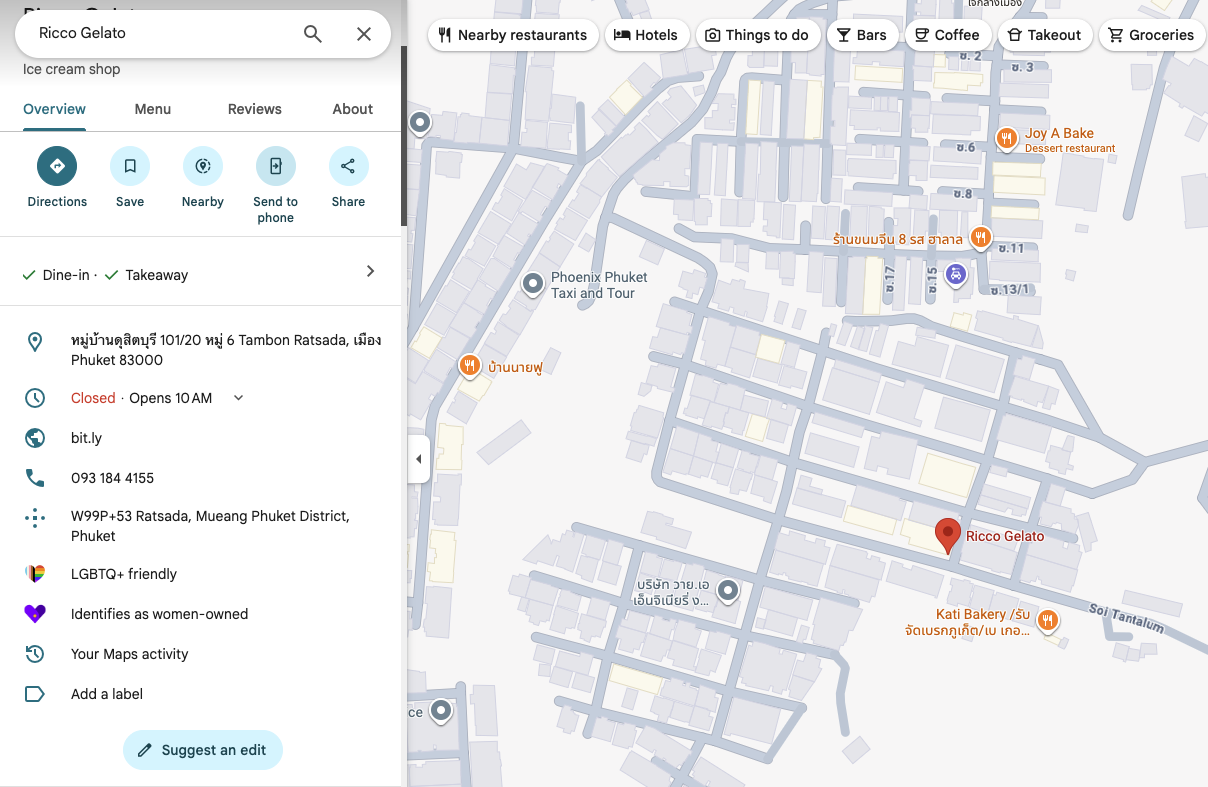Select the Groceries filter chip
The height and width of the screenshot is (787, 1208).
click(1151, 35)
